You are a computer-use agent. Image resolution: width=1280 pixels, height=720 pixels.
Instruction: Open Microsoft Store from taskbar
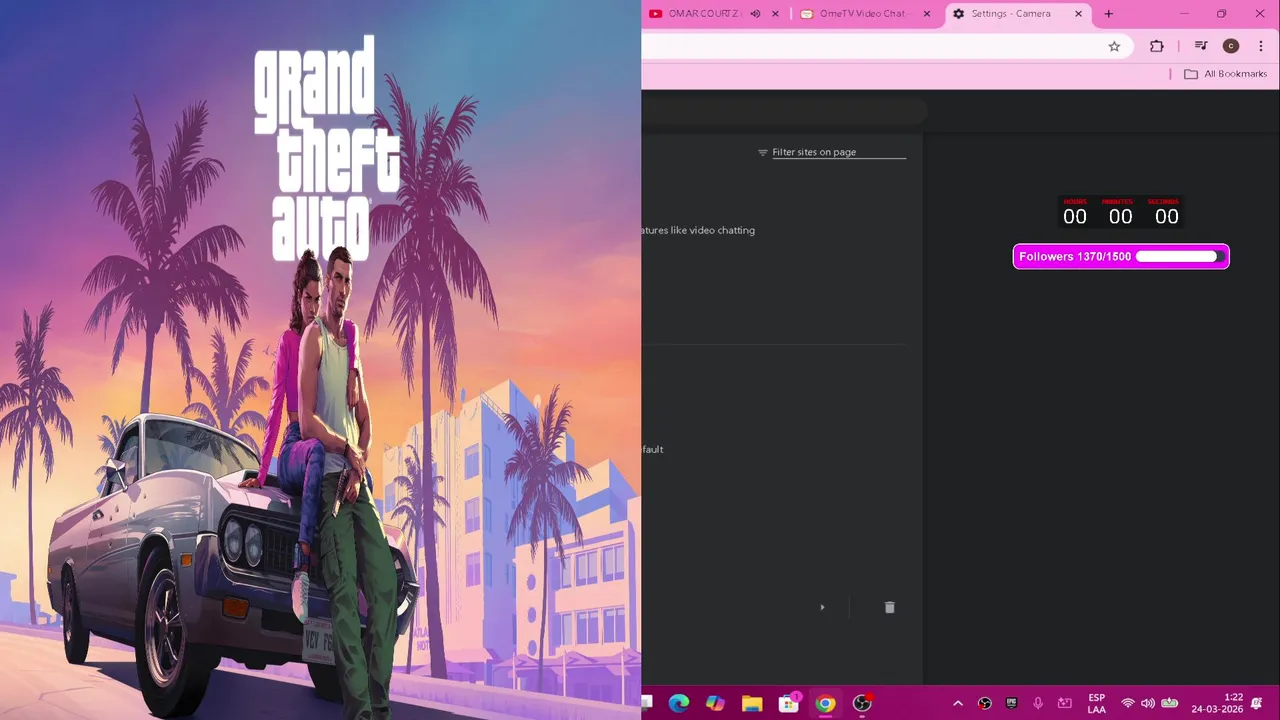click(789, 703)
